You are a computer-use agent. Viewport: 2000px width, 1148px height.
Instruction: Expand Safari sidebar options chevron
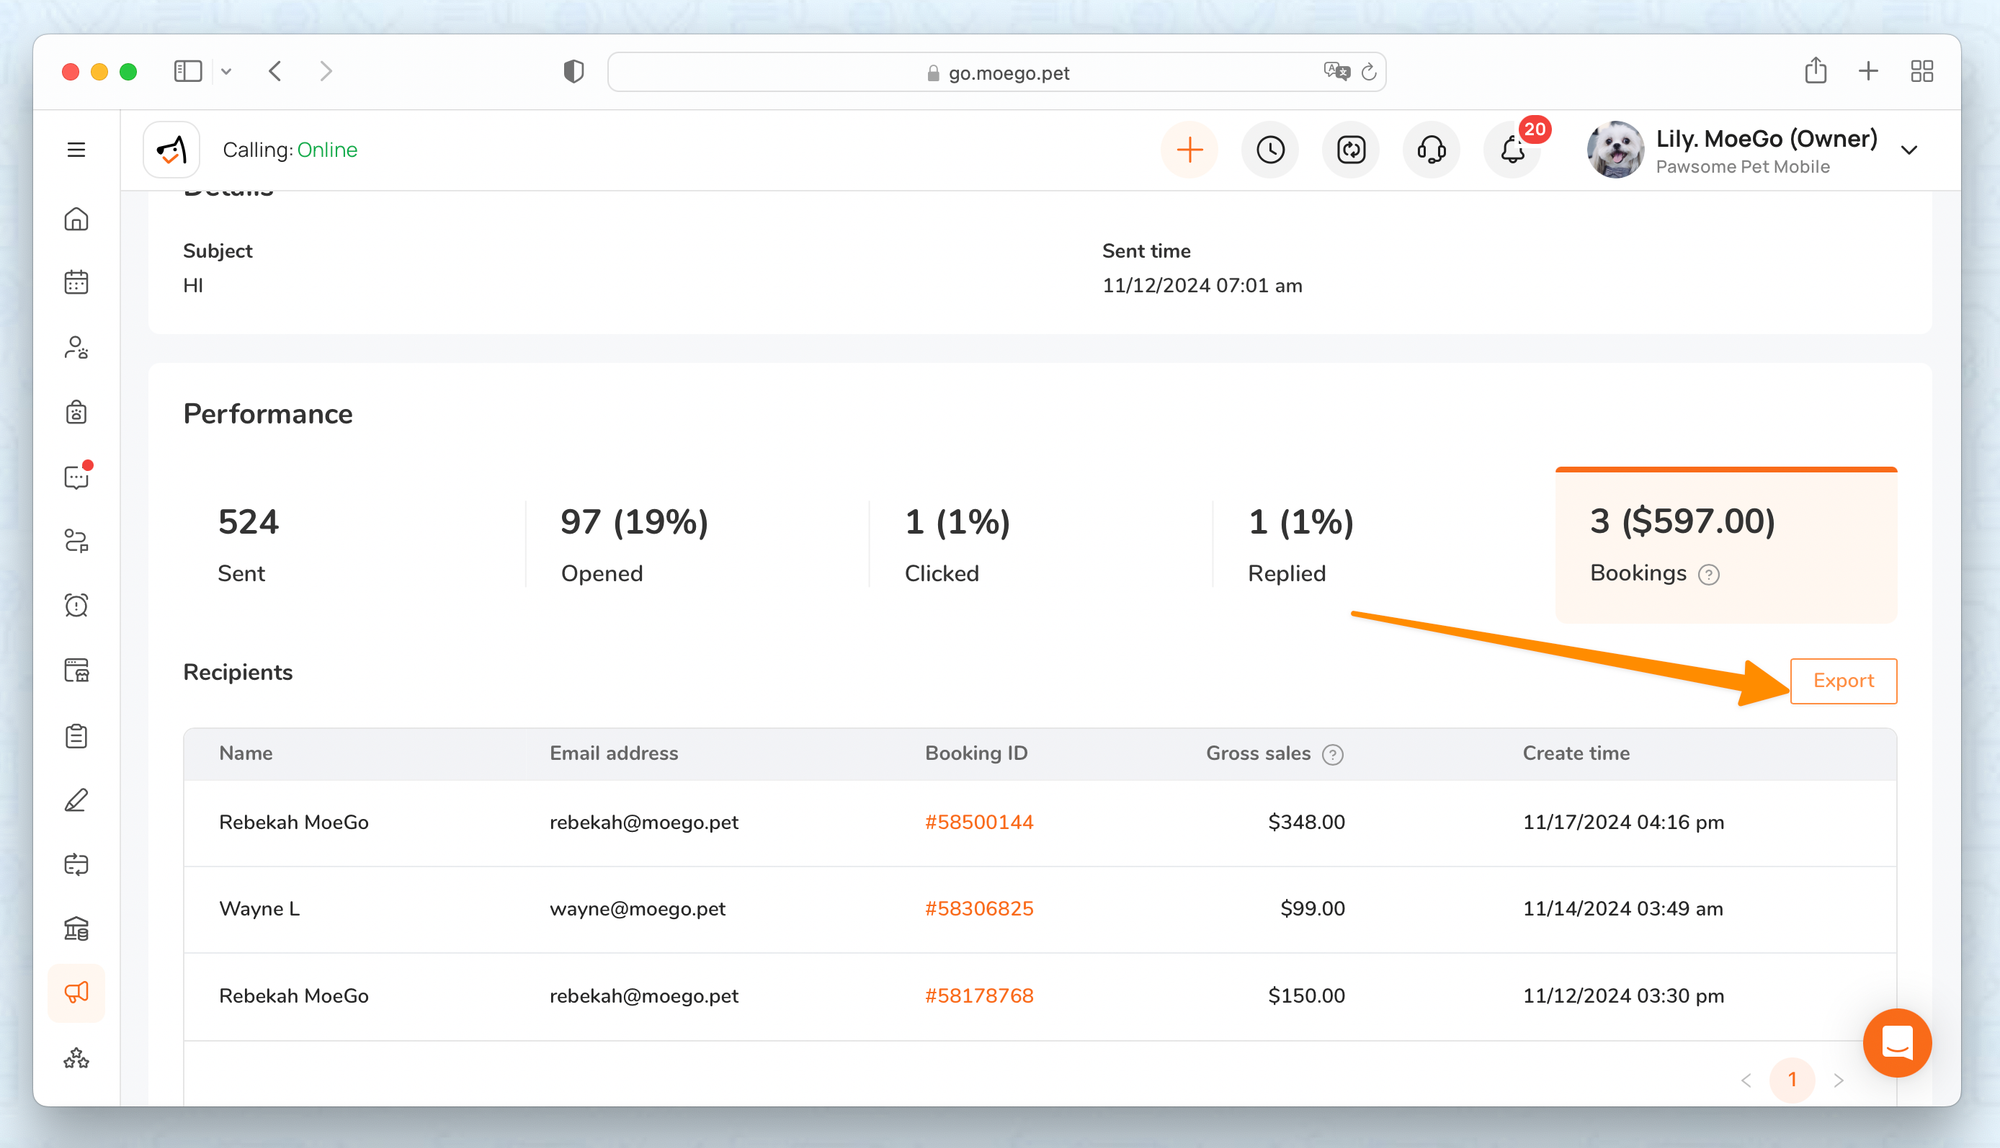point(226,71)
